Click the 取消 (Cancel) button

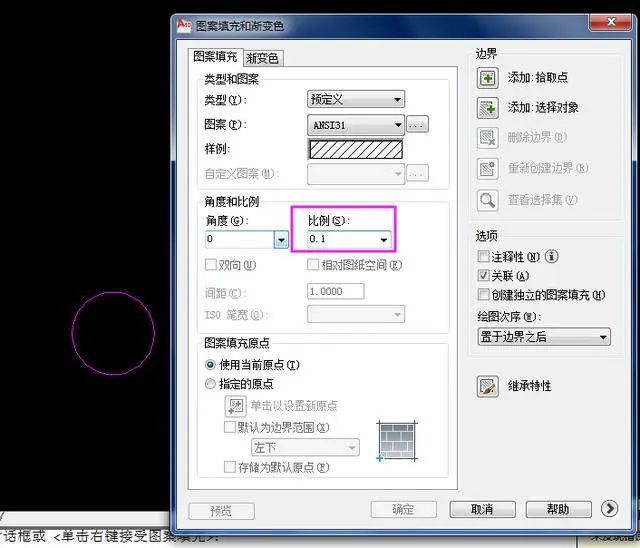tap(482, 509)
